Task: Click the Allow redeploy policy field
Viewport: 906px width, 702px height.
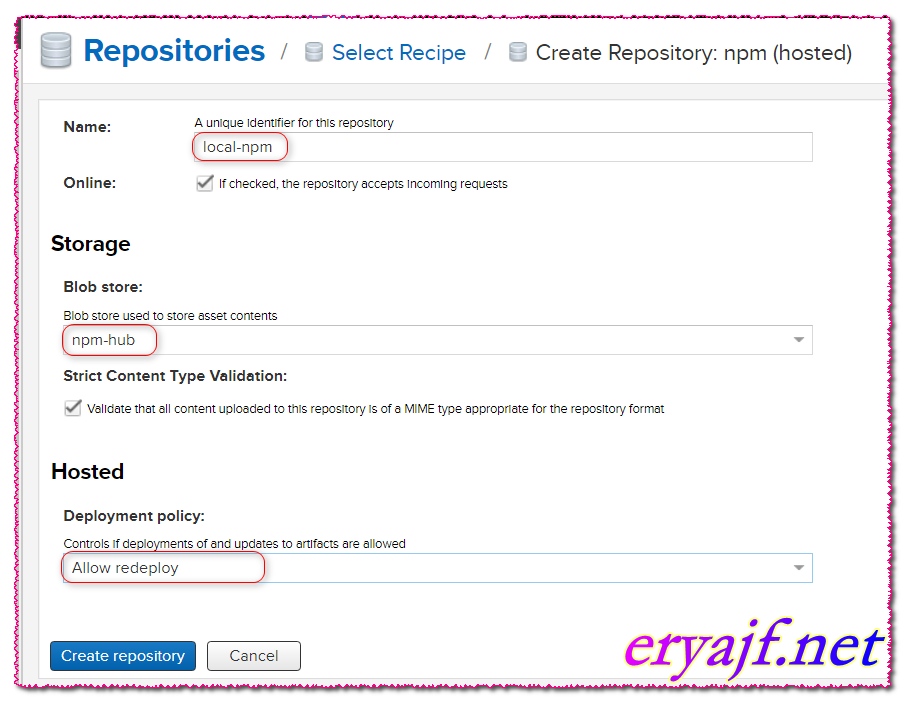Action: pos(437,568)
